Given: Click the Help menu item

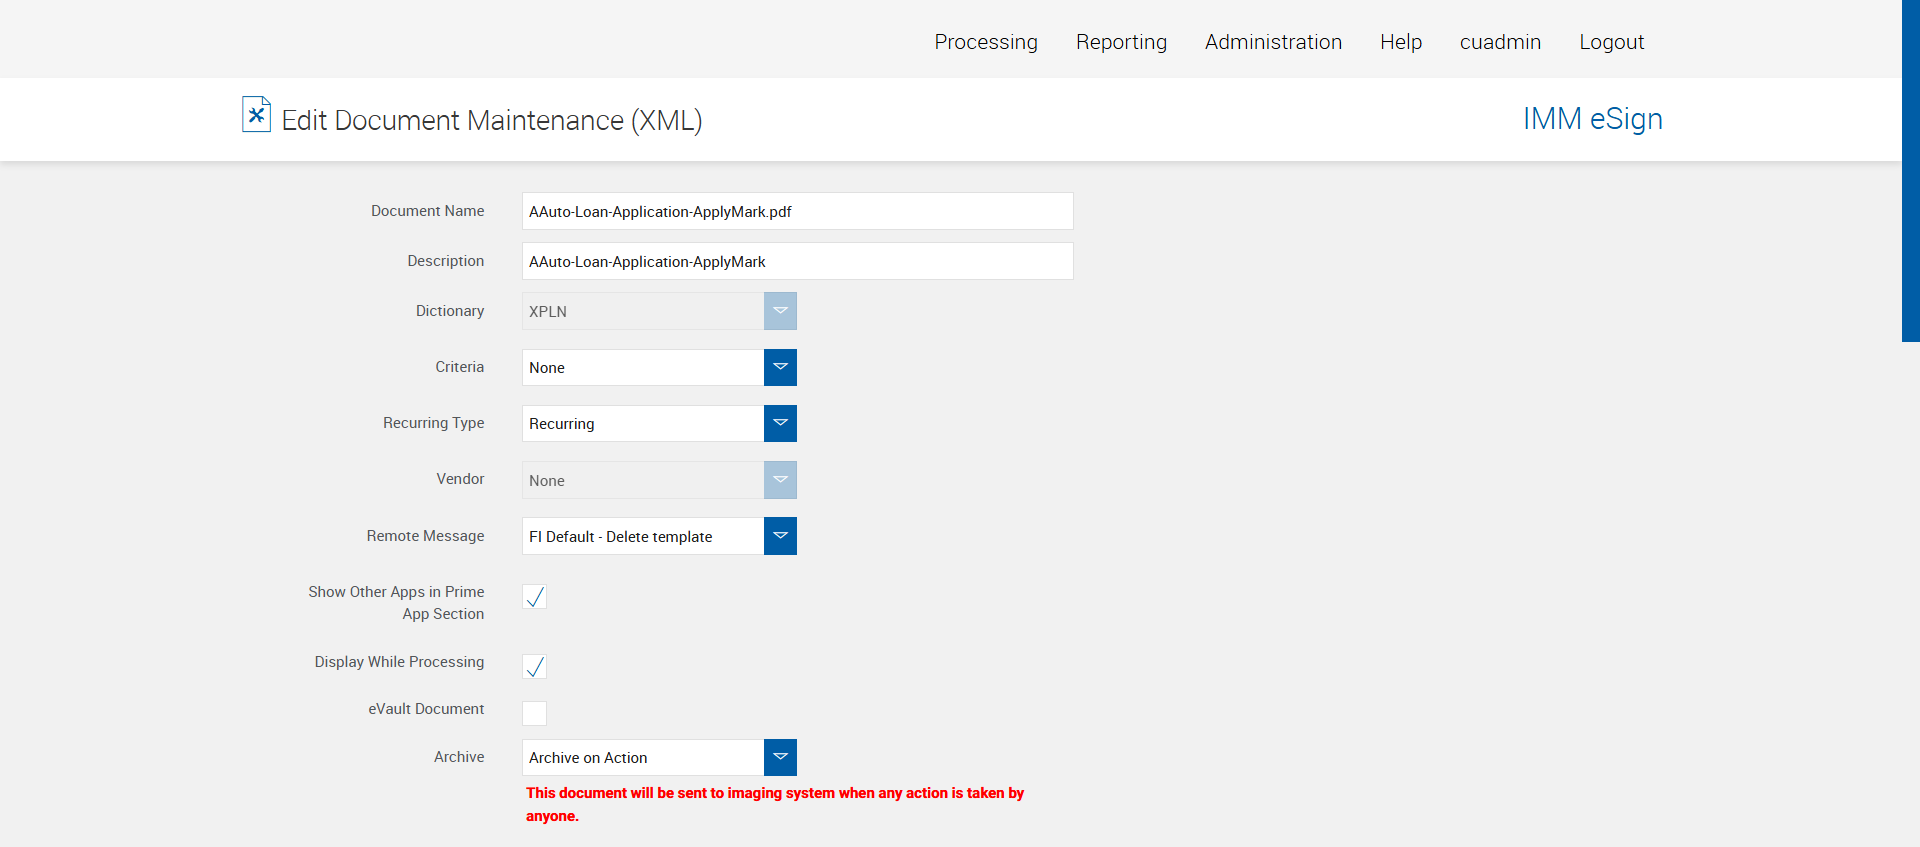Looking at the screenshot, I should pyautogui.click(x=1401, y=42).
